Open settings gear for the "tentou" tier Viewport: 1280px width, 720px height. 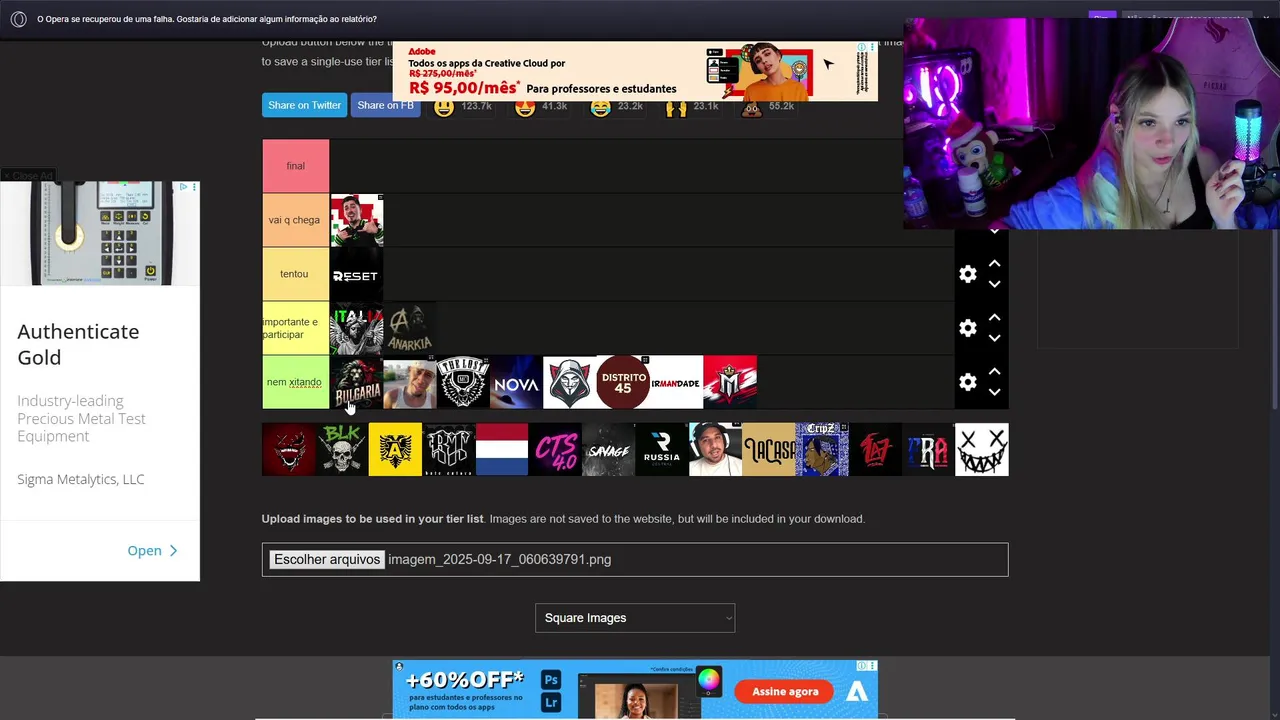967,274
